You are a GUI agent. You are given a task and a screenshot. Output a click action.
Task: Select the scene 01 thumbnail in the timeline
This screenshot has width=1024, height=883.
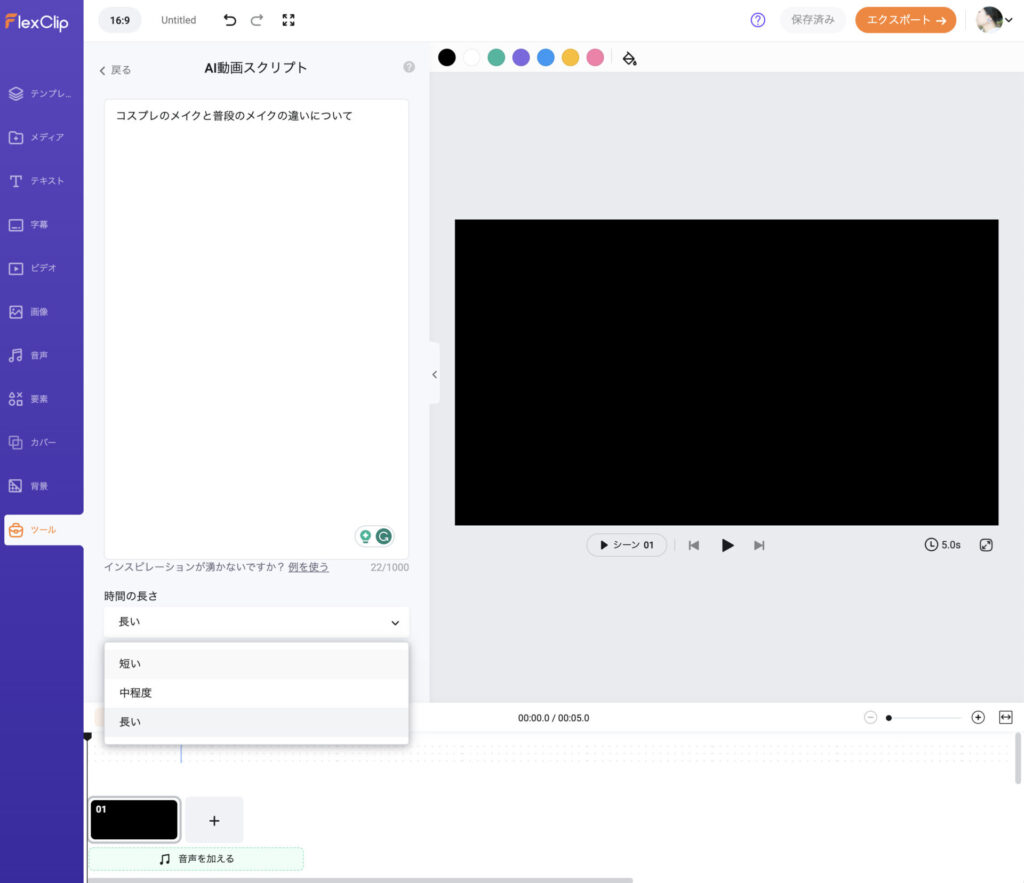[134, 819]
